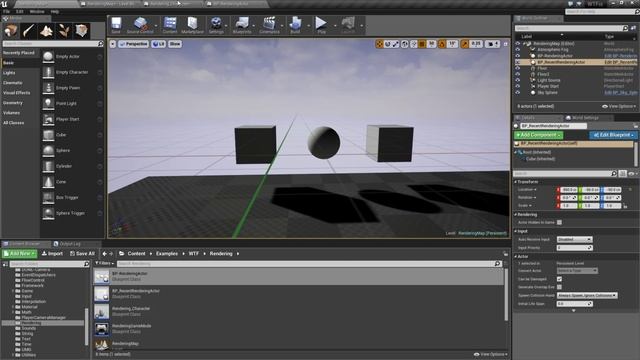
Task: Toggle grid snapping in viewport toolbar
Action: [x=422, y=44]
